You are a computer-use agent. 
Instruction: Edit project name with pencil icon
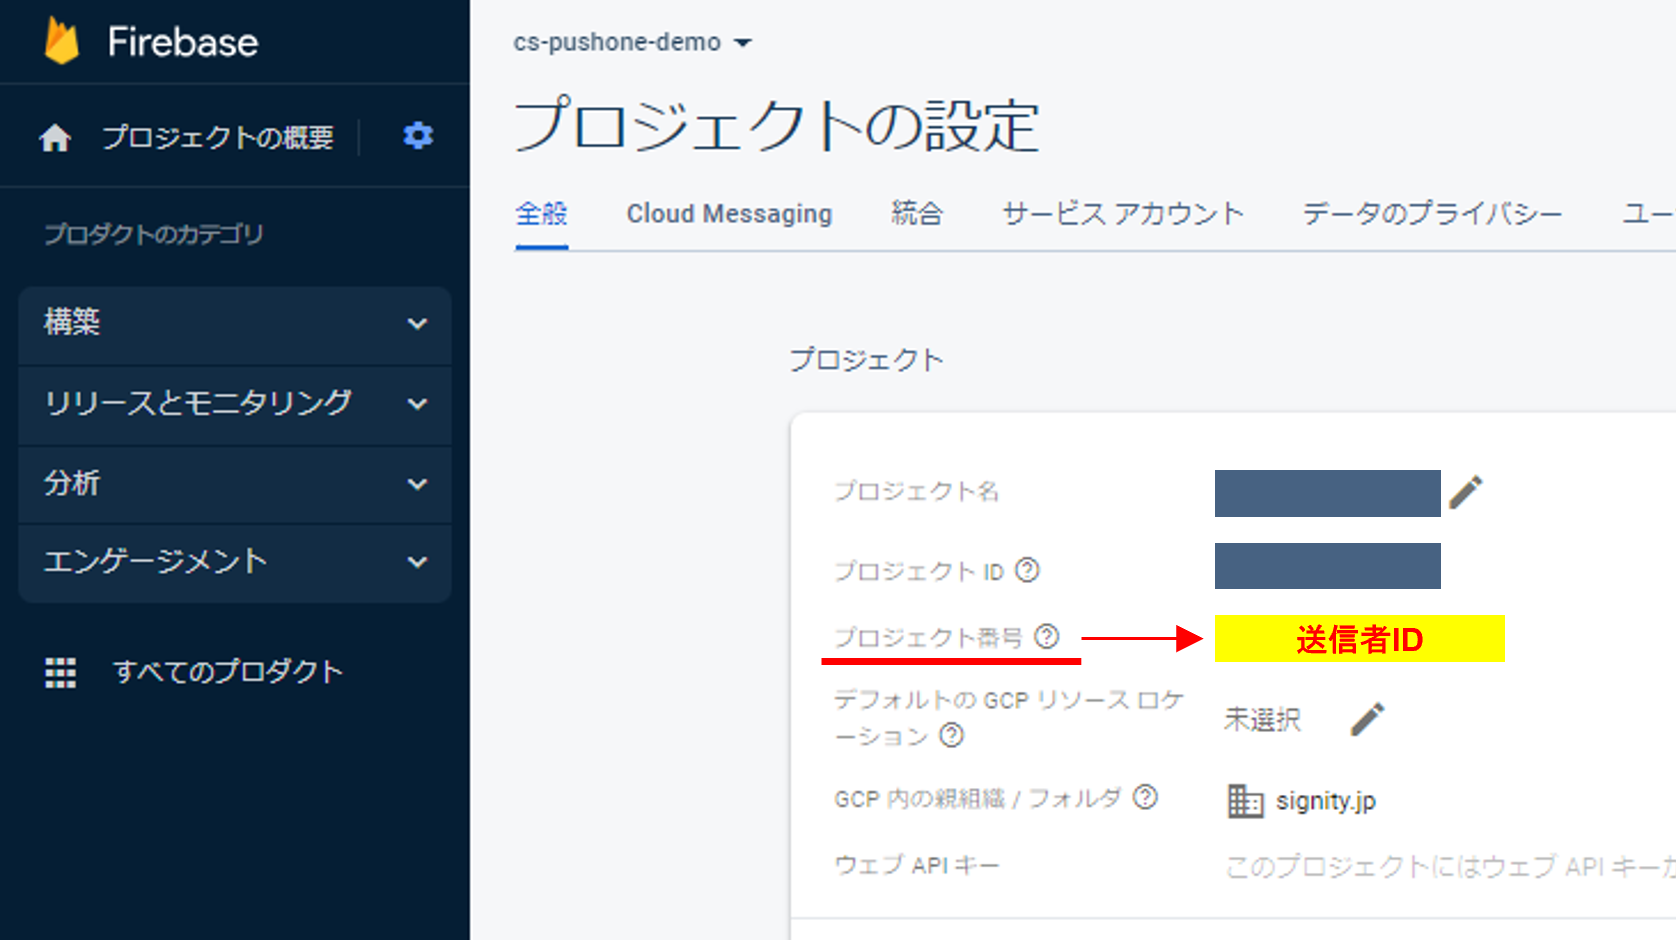(x=1466, y=492)
